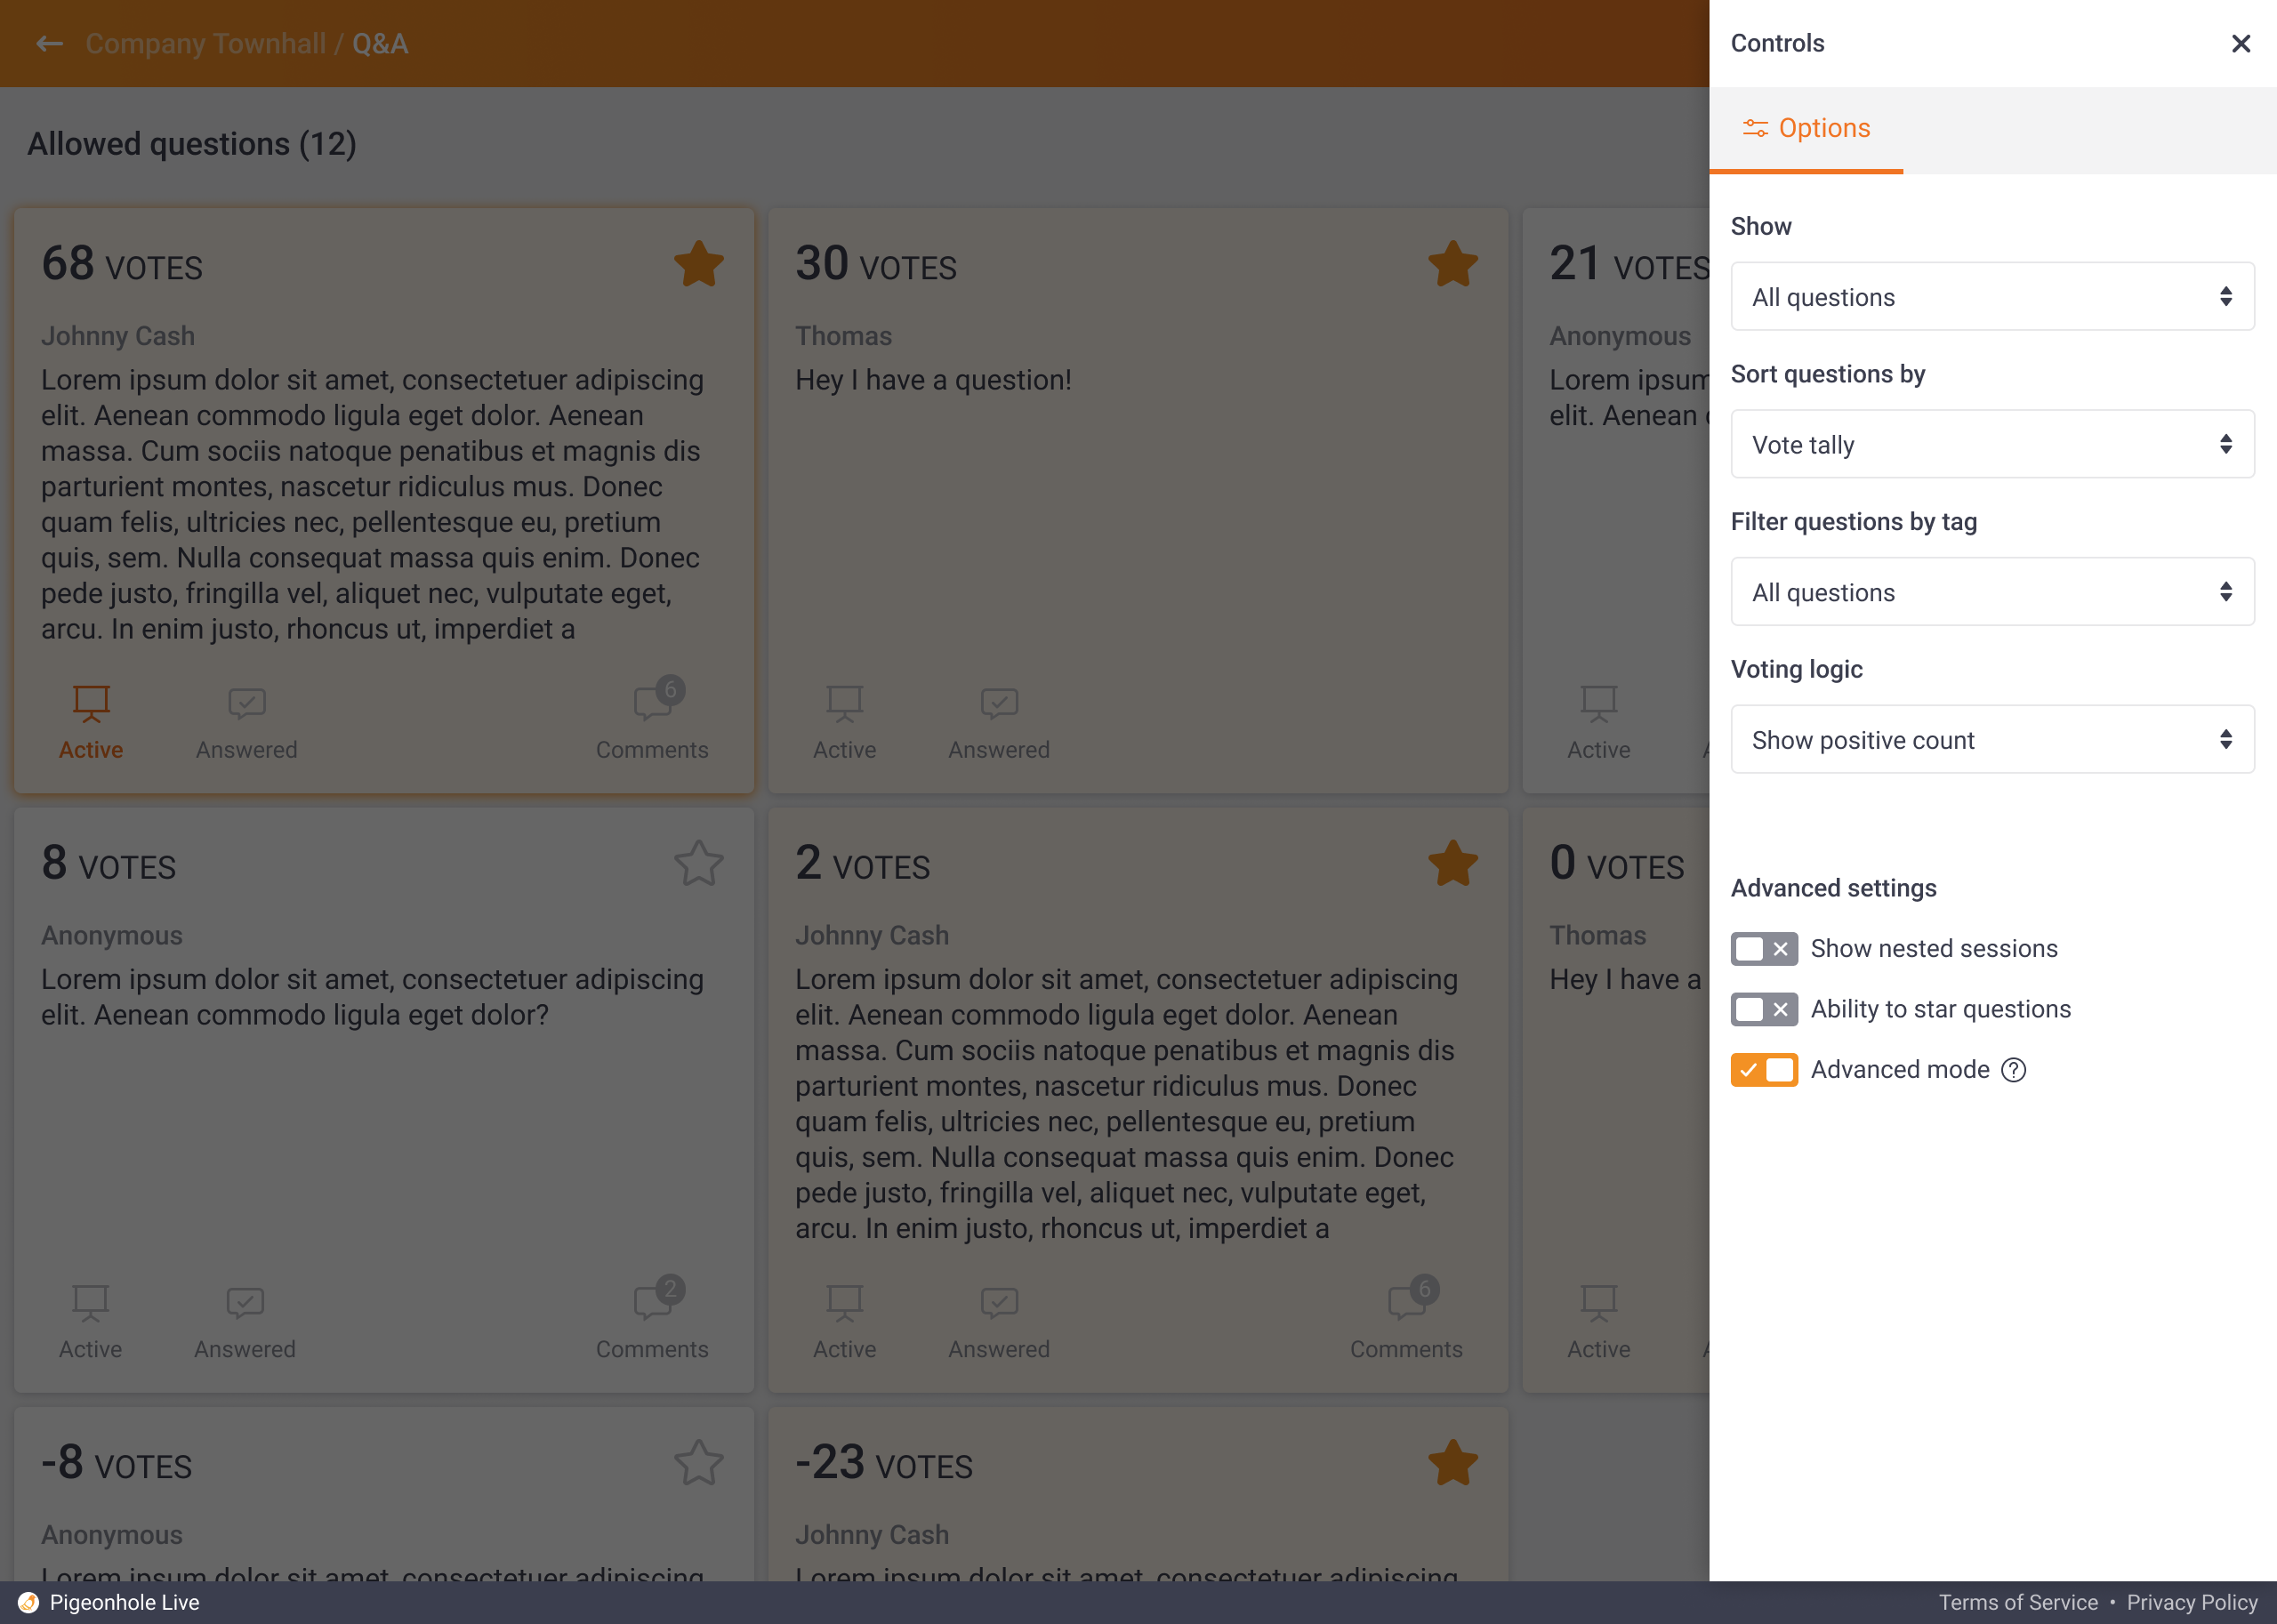
Task: Set the 0 votes question Active
Action: [1598, 1322]
